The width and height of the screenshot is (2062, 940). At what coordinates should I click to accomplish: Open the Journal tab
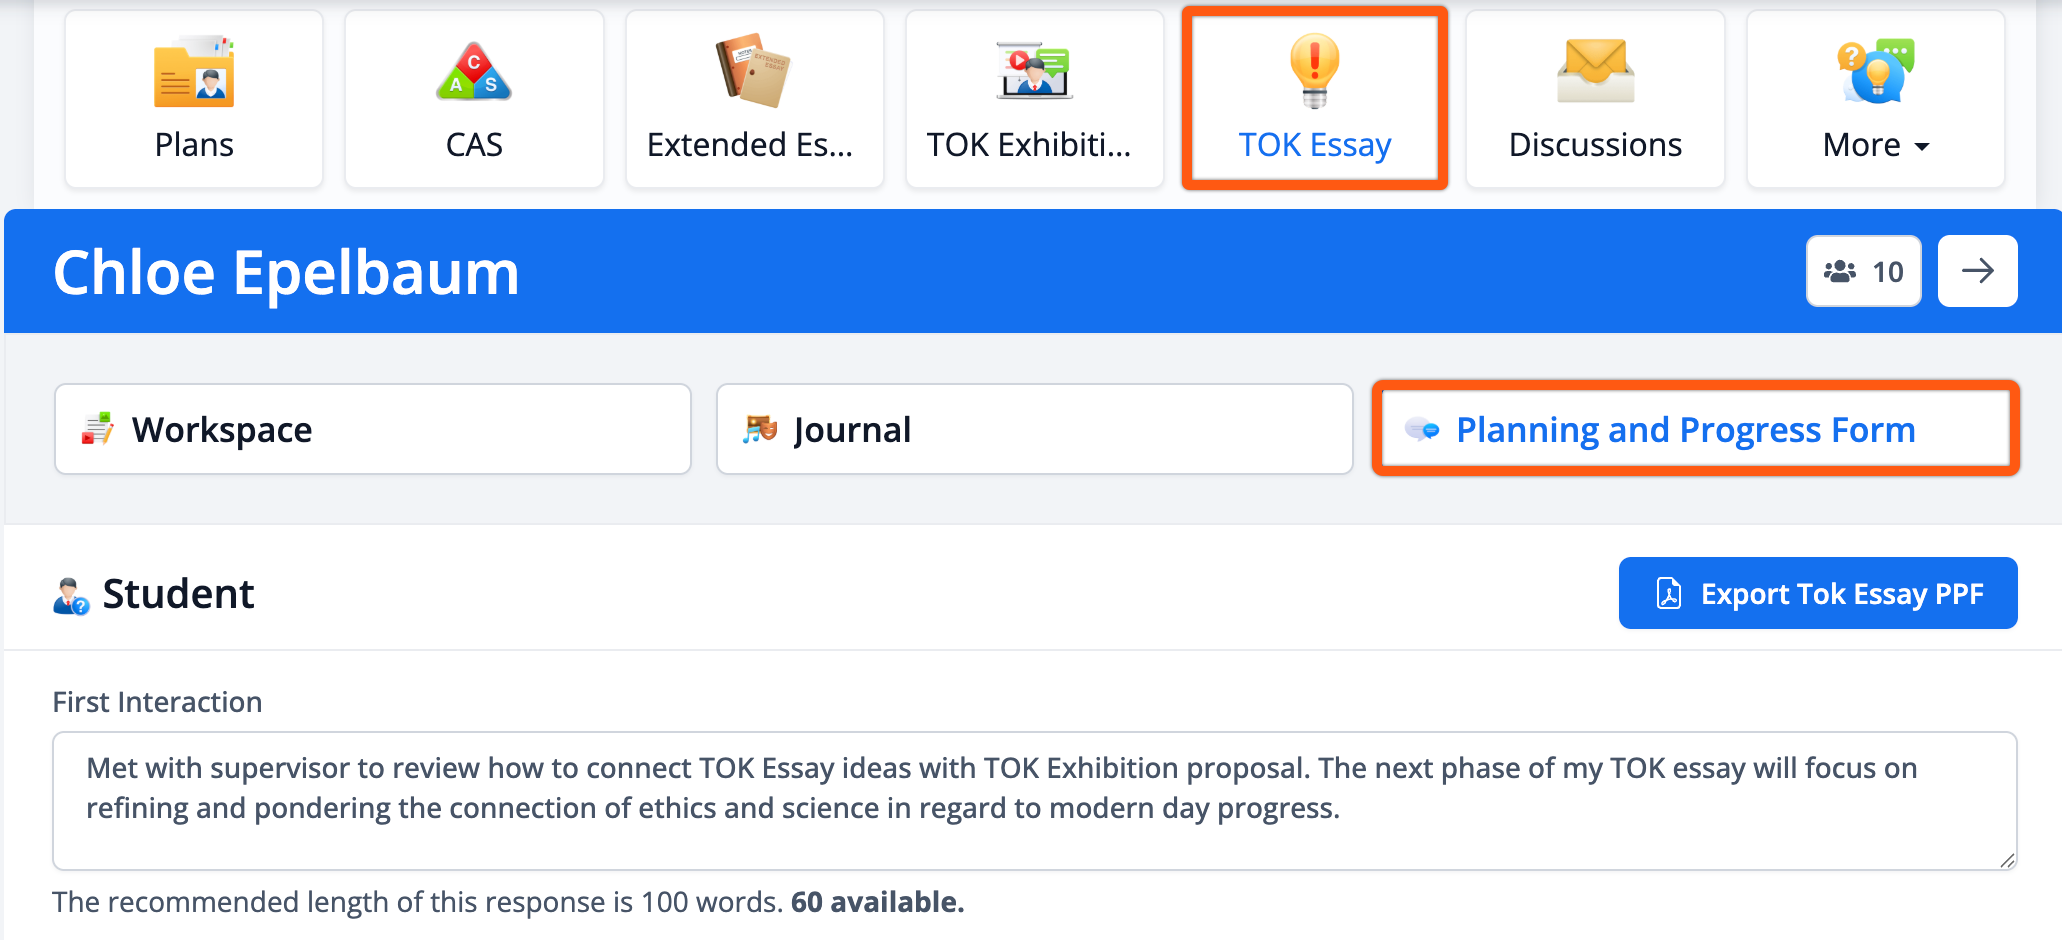point(1034,430)
